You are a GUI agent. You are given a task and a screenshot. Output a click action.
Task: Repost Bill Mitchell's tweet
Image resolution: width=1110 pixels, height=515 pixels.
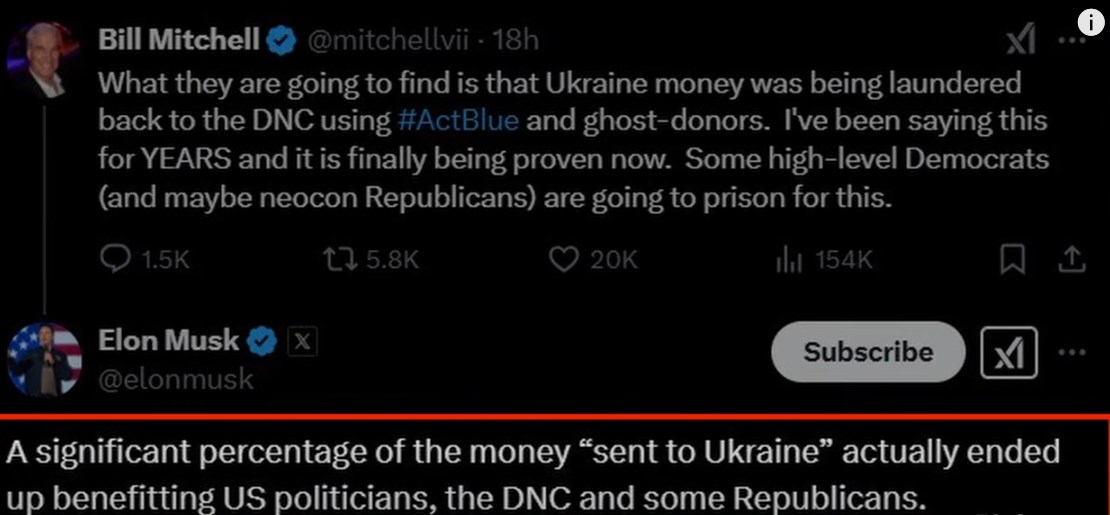(x=339, y=260)
